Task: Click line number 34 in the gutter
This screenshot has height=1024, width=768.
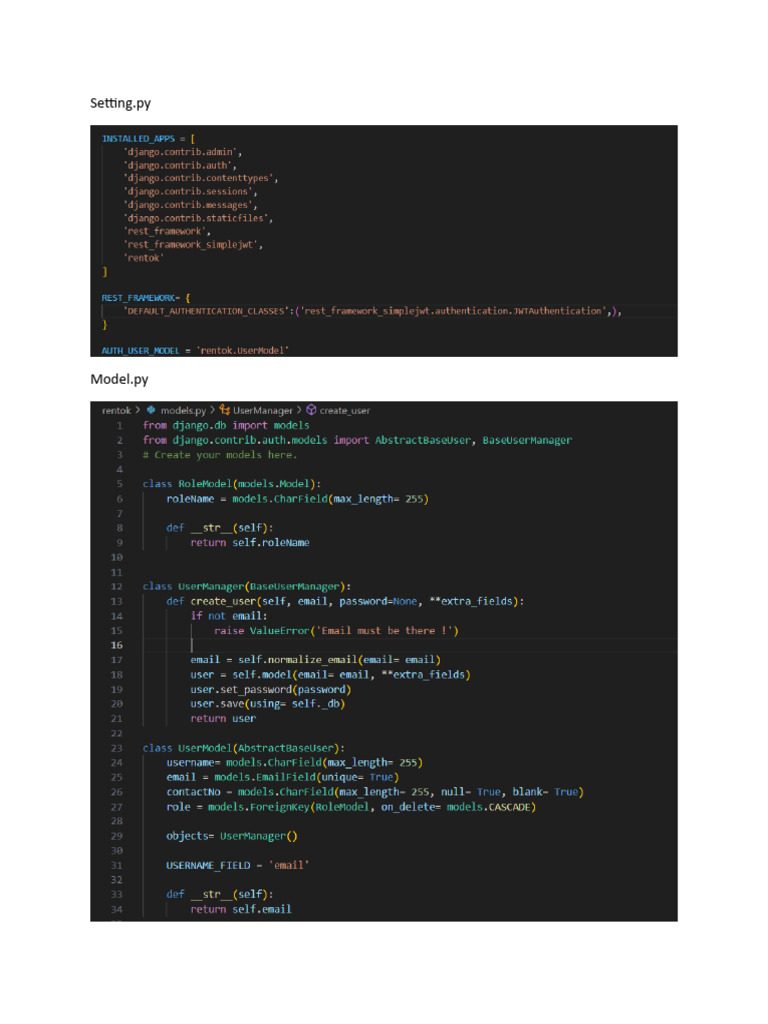Action: click(117, 909)
